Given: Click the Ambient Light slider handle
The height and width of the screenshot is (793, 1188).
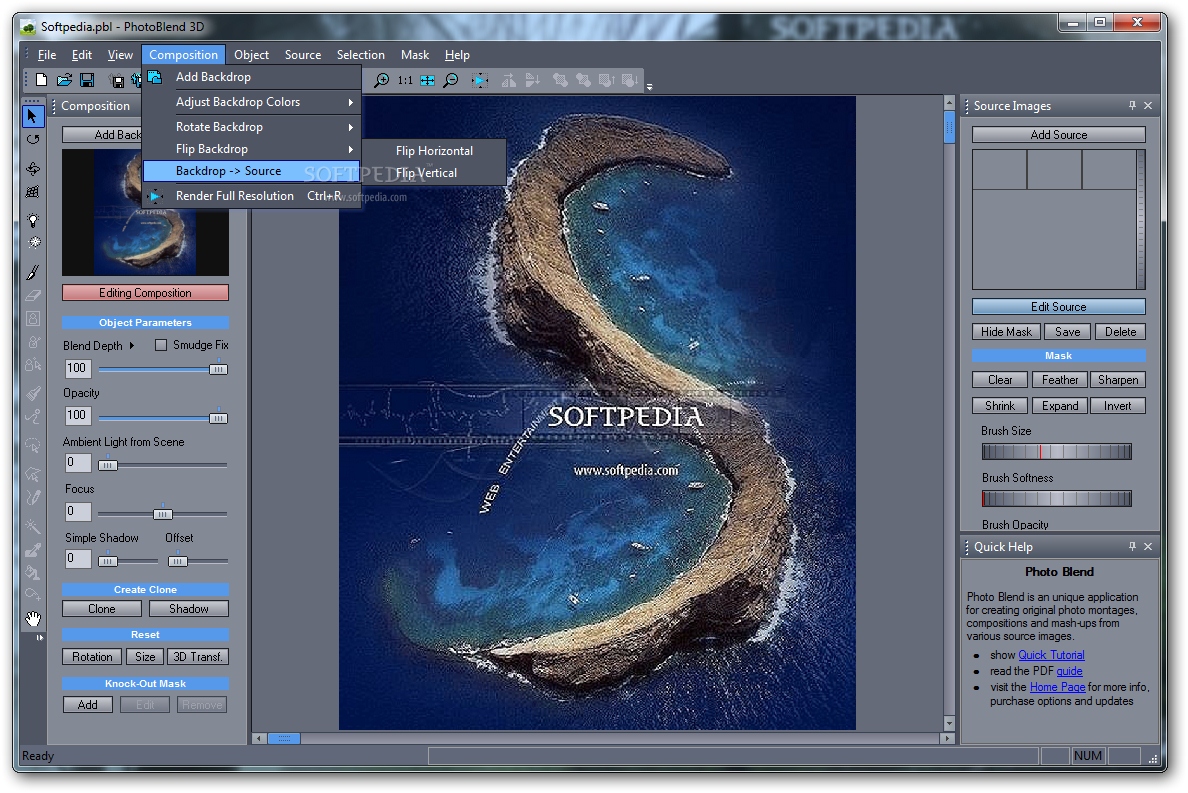Looking at the screenshot, I should point(108,465).
